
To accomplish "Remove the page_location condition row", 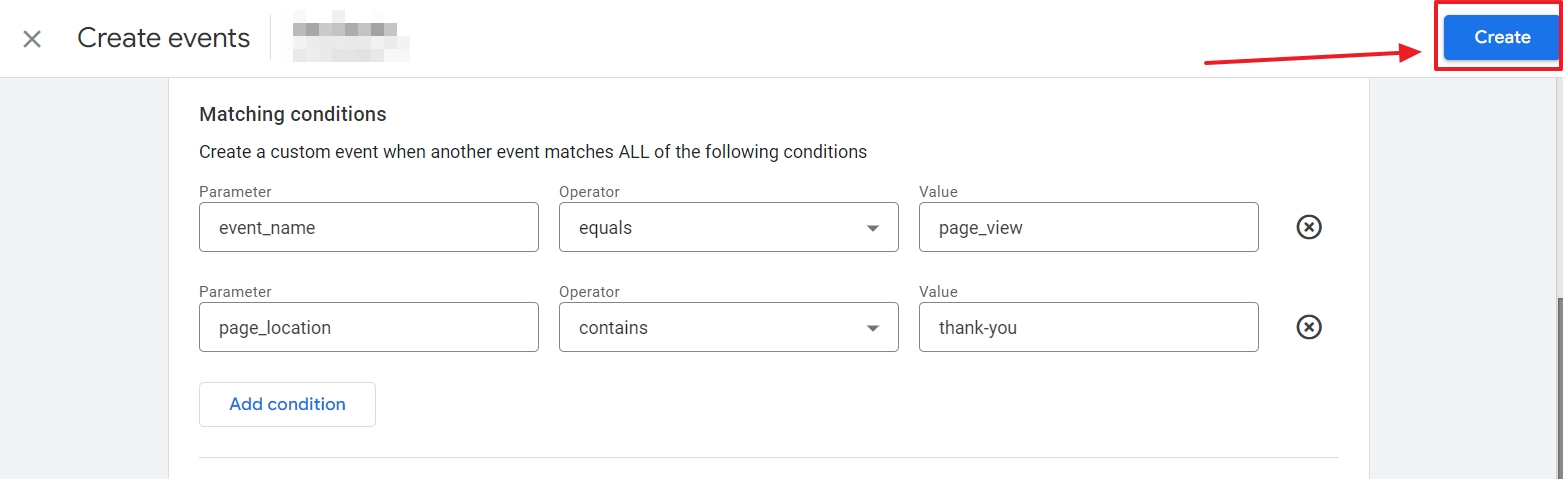I will (x=1309, y=327).
